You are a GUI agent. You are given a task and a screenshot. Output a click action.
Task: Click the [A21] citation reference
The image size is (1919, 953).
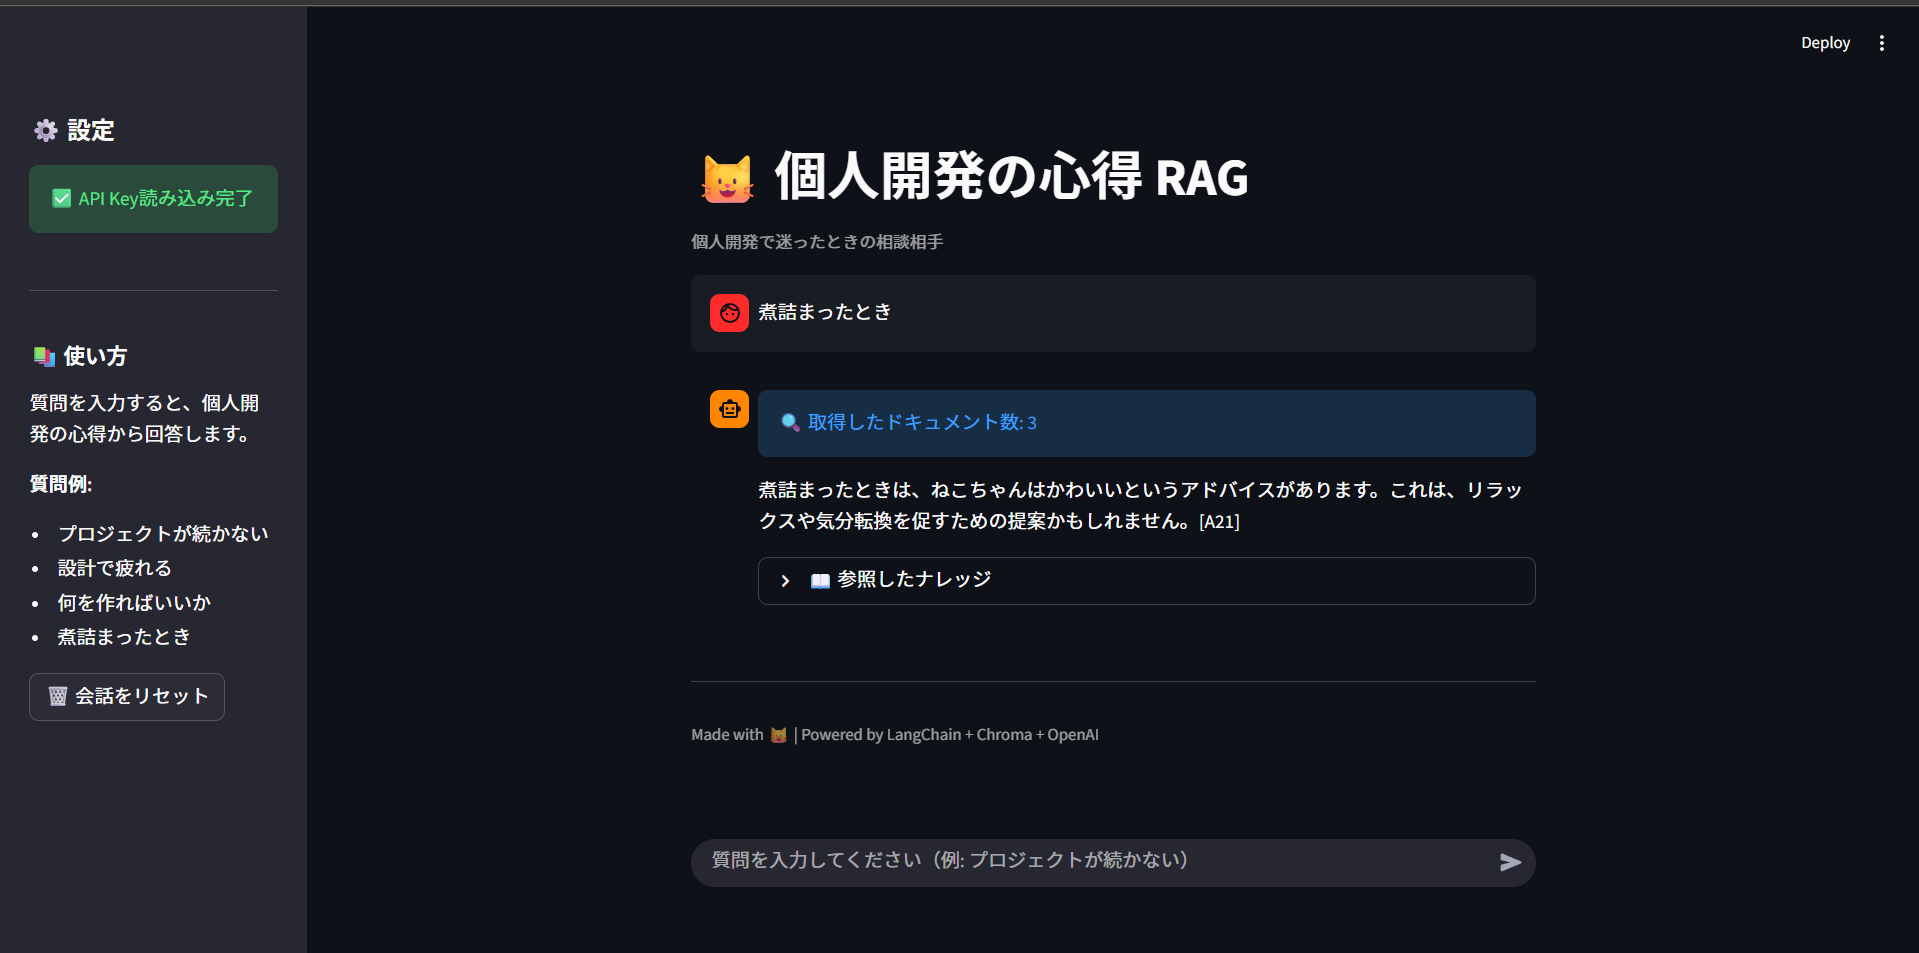coord(1218,521)
